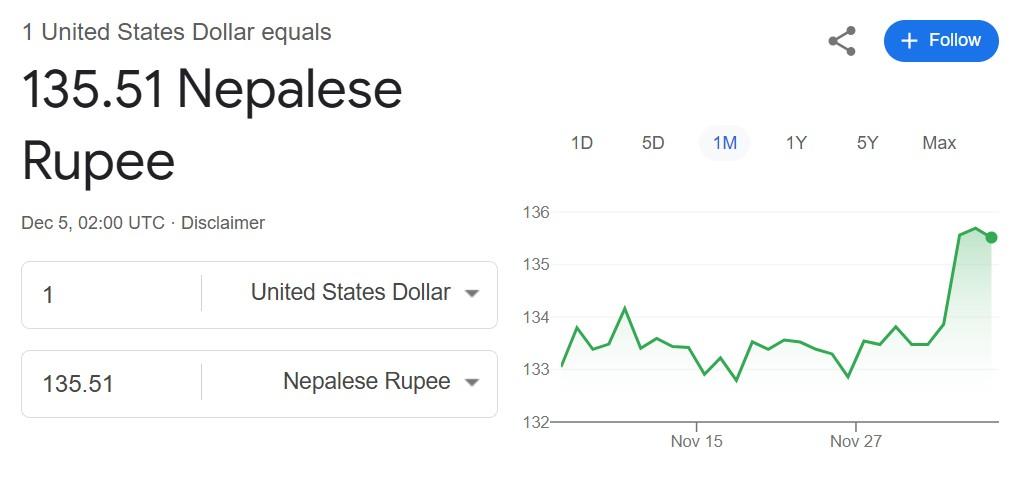1017x484 pixels.
Task: Click the share icon
Action: click(x=842, y=41)
